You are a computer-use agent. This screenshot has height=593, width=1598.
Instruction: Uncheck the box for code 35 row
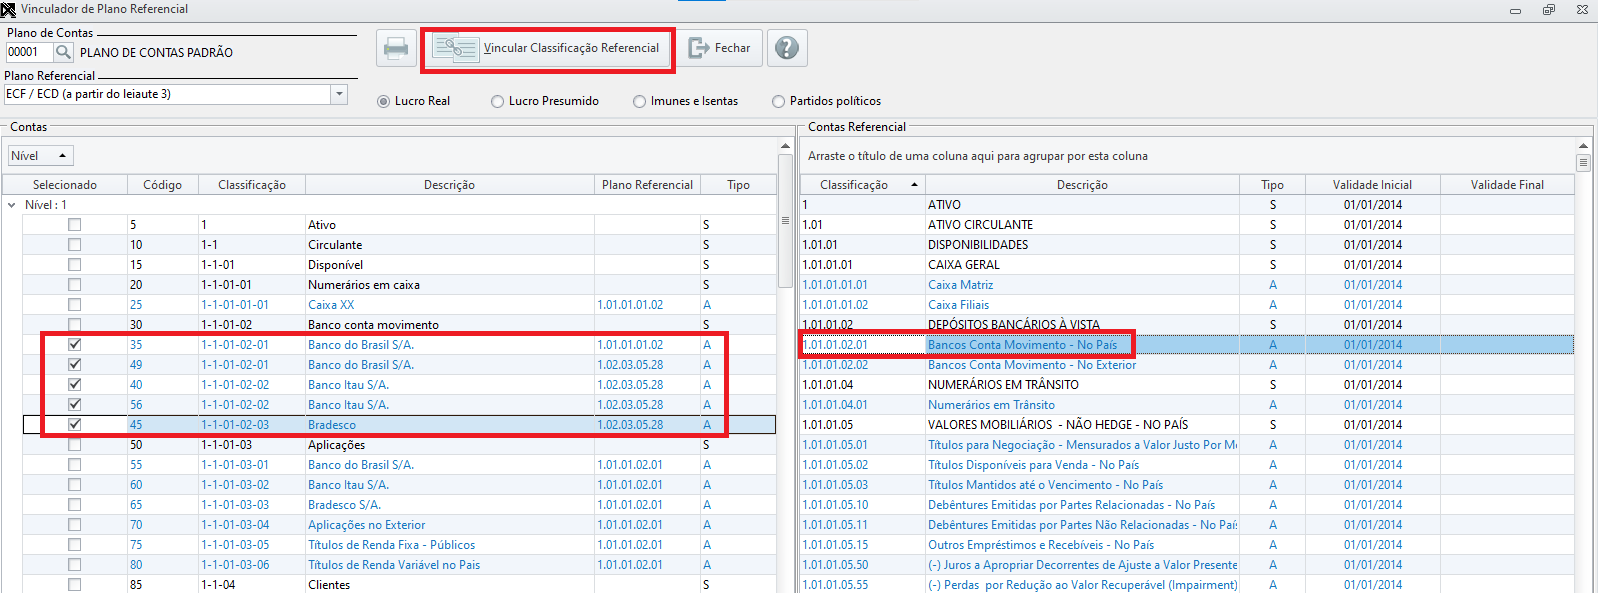75,345
